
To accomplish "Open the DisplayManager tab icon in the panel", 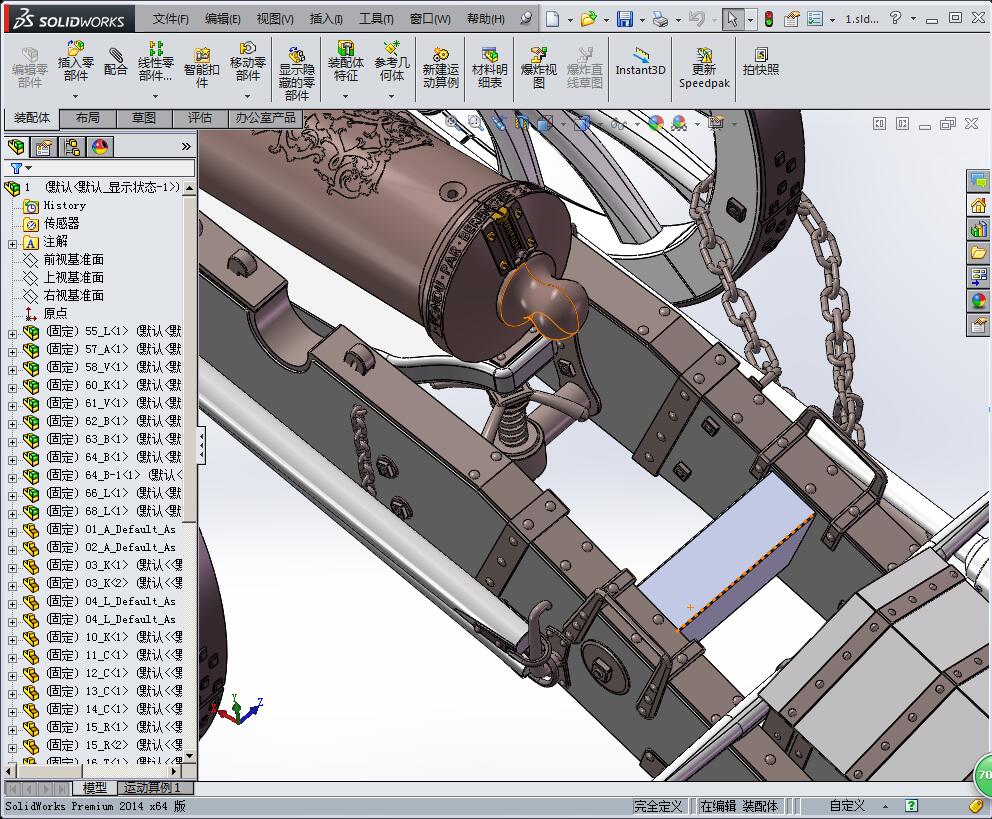I will pyautogui.click(x=99, y=147).
